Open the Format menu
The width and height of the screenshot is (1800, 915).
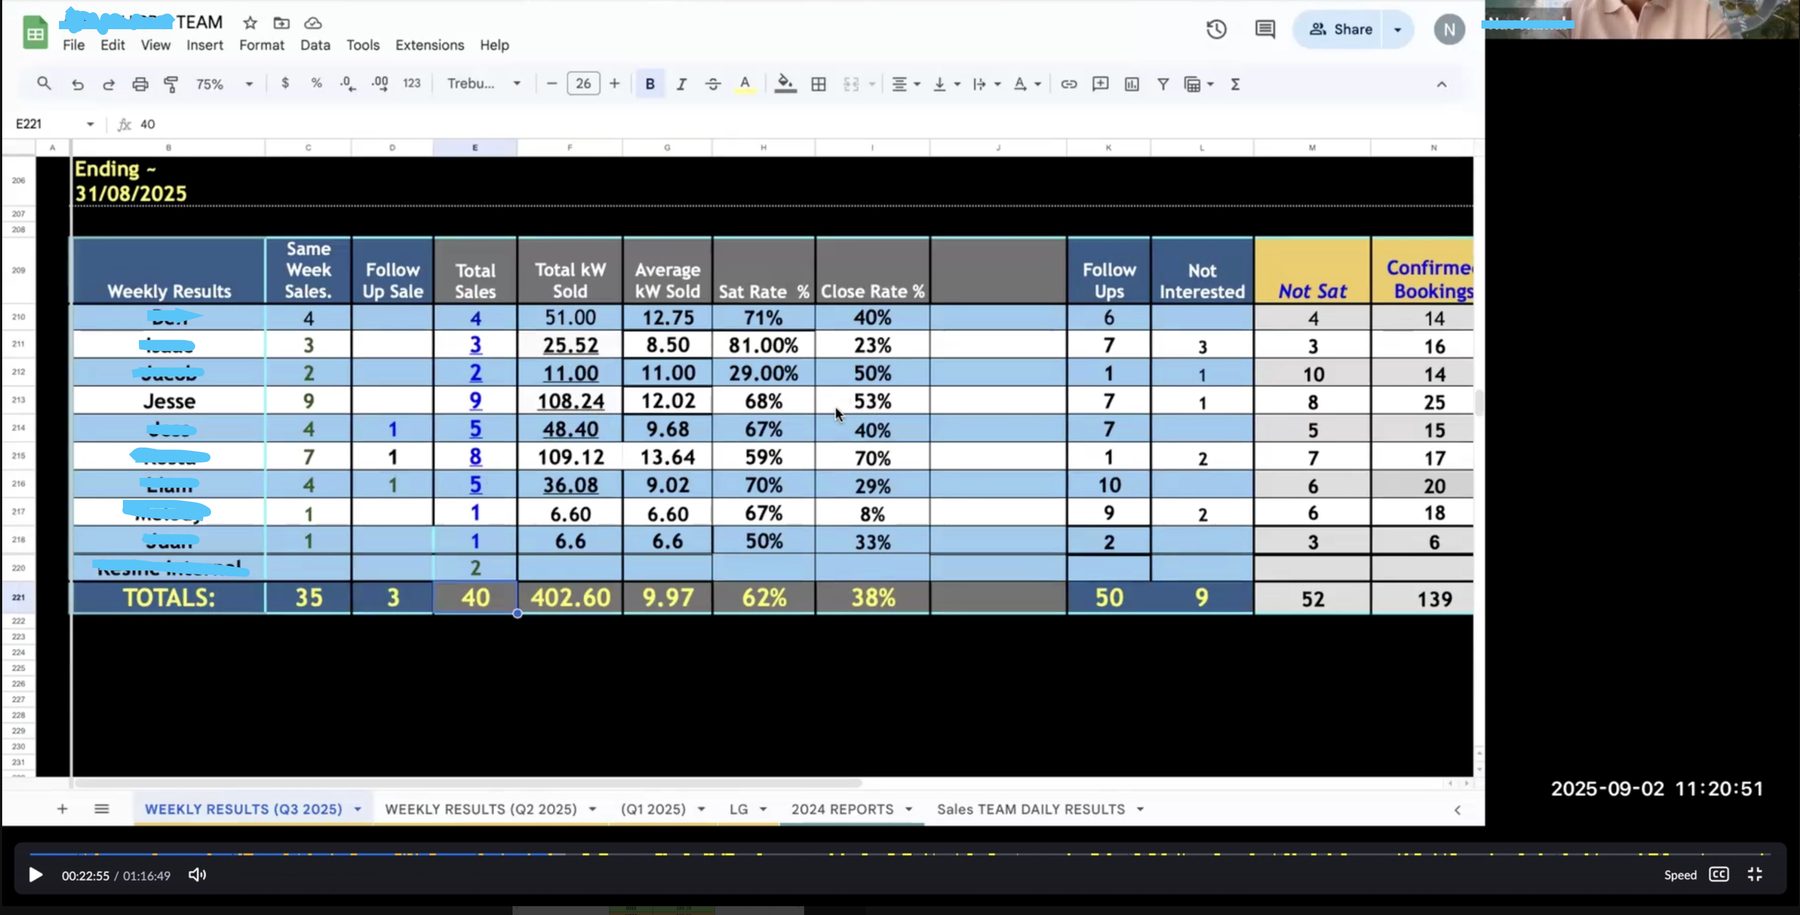(262, 45)
